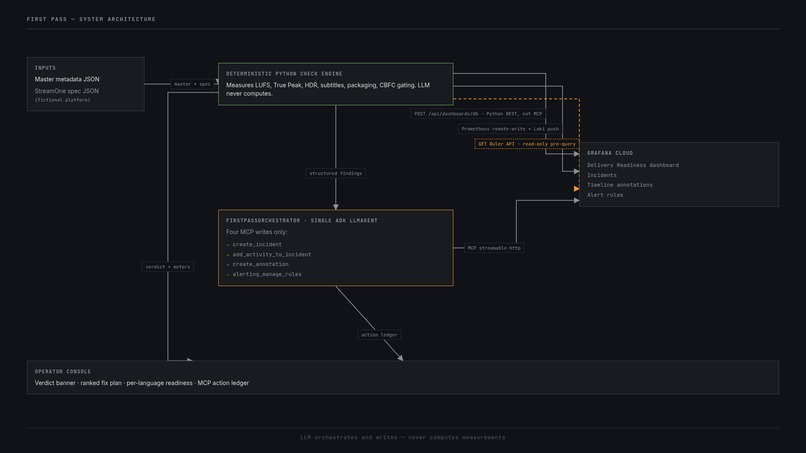Click the orange 'GET Ruler API' label

tap(527, 144)
